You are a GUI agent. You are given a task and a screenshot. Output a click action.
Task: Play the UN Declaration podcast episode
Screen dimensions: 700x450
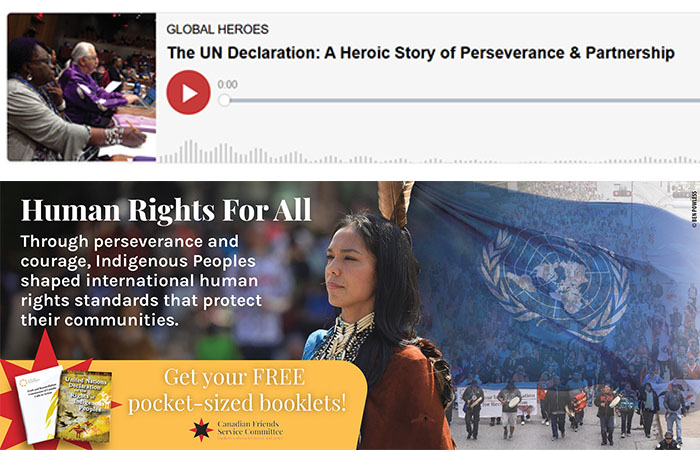tap(188, 92)
